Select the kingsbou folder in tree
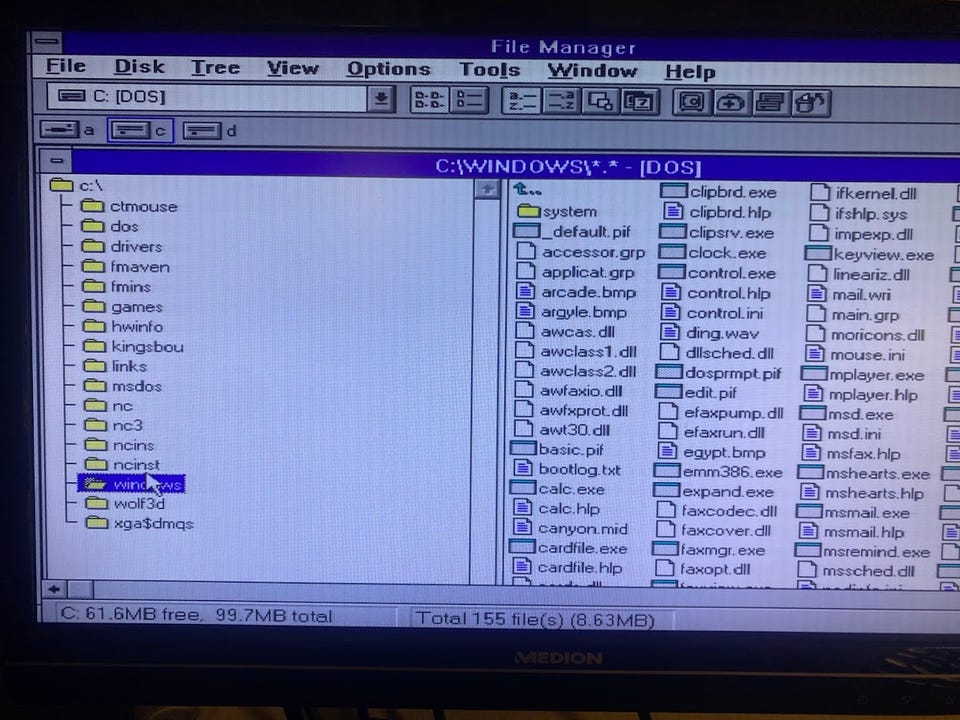 click(x=133, y=347)
